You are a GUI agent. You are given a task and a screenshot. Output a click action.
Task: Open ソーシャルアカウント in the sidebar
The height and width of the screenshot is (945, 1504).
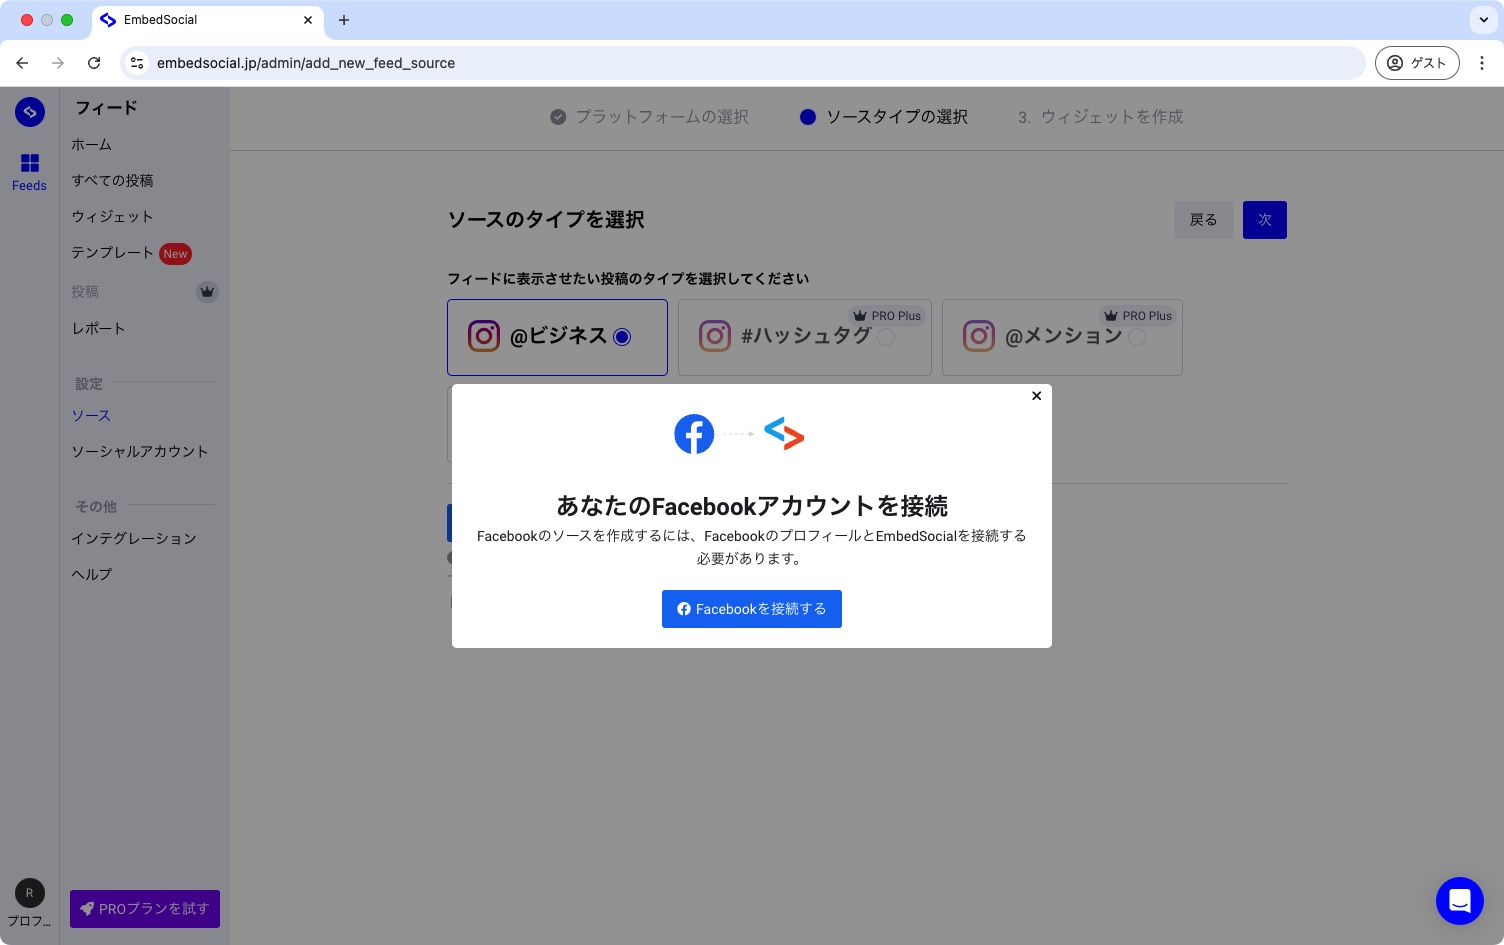[x=140, y=452]
